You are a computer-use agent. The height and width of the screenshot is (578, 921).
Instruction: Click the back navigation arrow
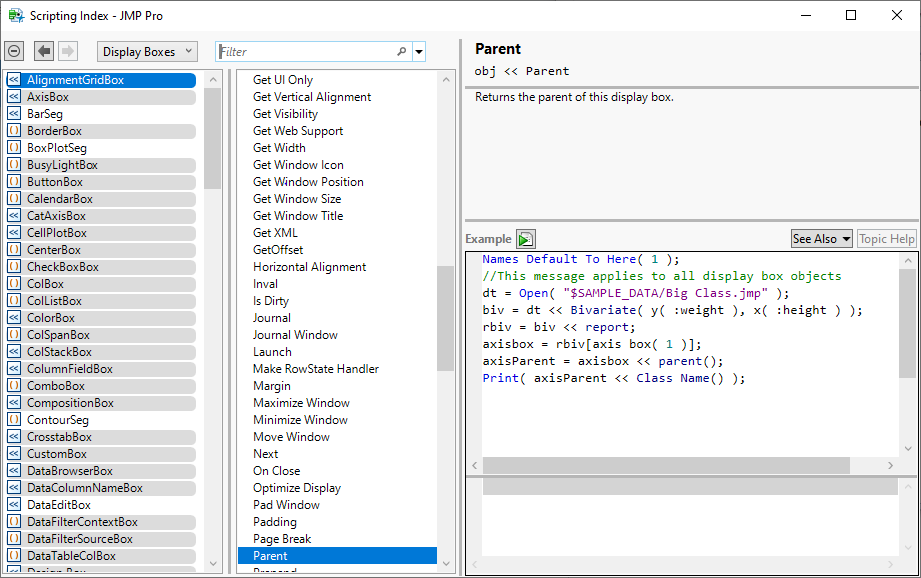(44, 52)
